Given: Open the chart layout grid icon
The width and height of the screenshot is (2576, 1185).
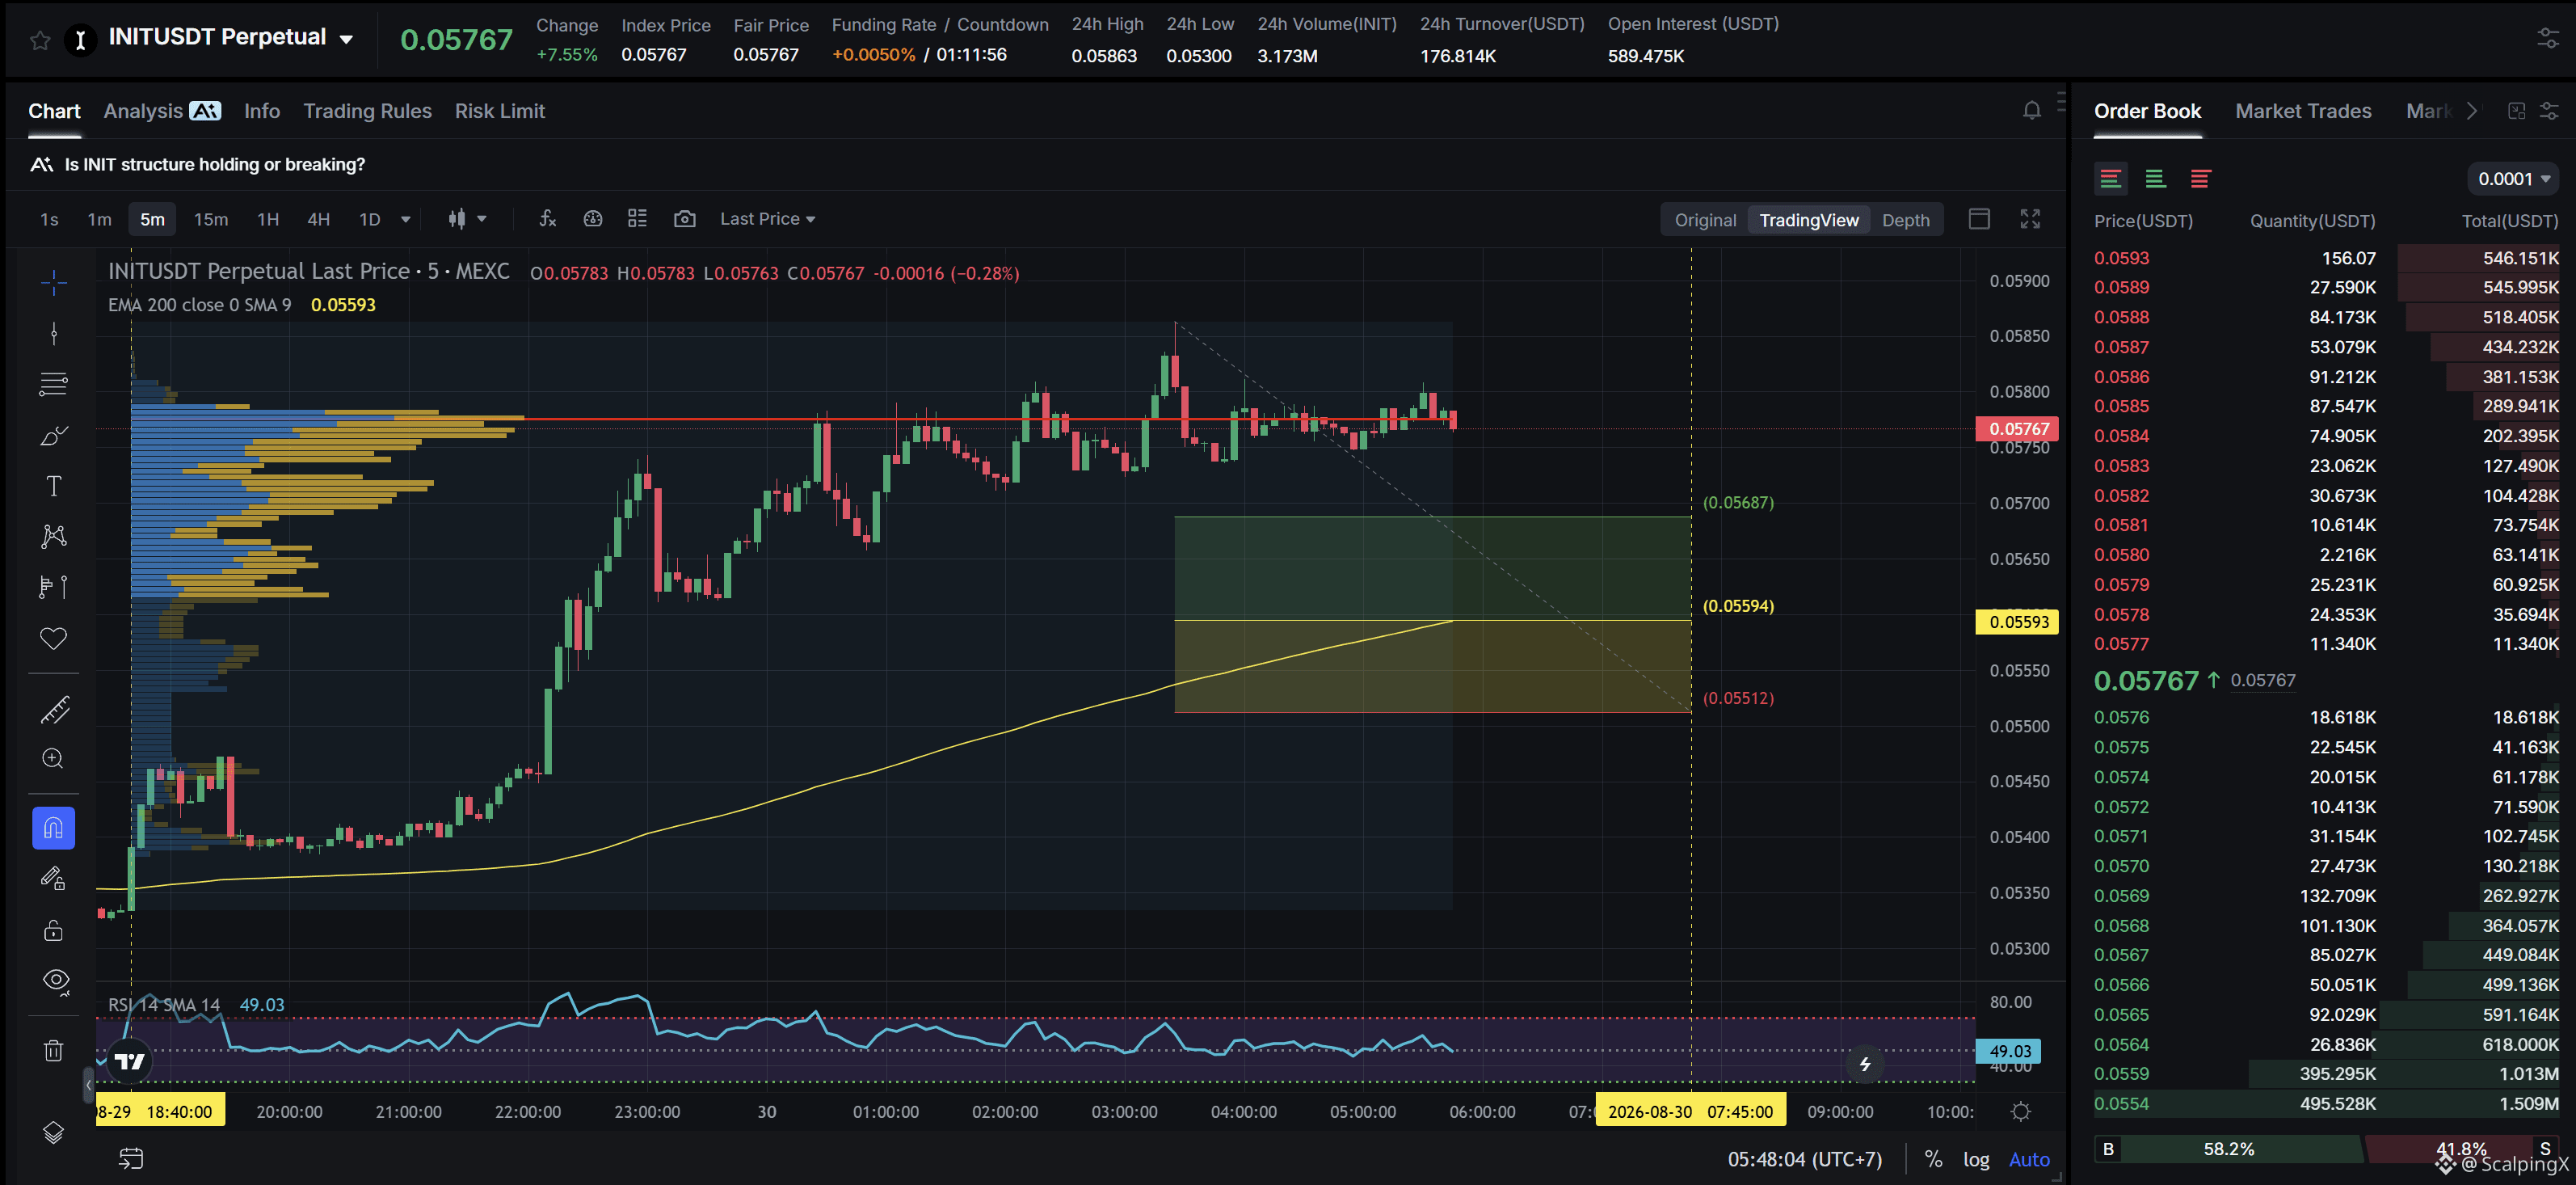Looking at the screenshot, I should pos(637,219).
